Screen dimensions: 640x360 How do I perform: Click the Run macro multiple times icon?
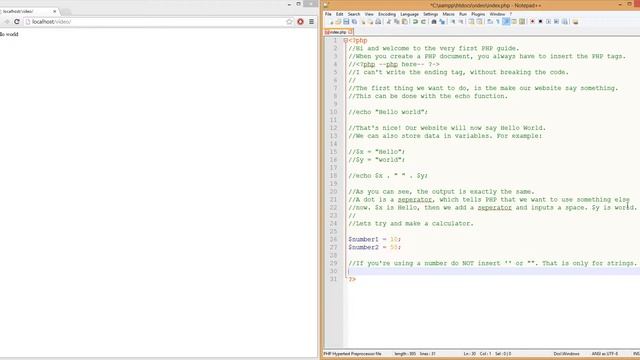(x=556, y=22)
